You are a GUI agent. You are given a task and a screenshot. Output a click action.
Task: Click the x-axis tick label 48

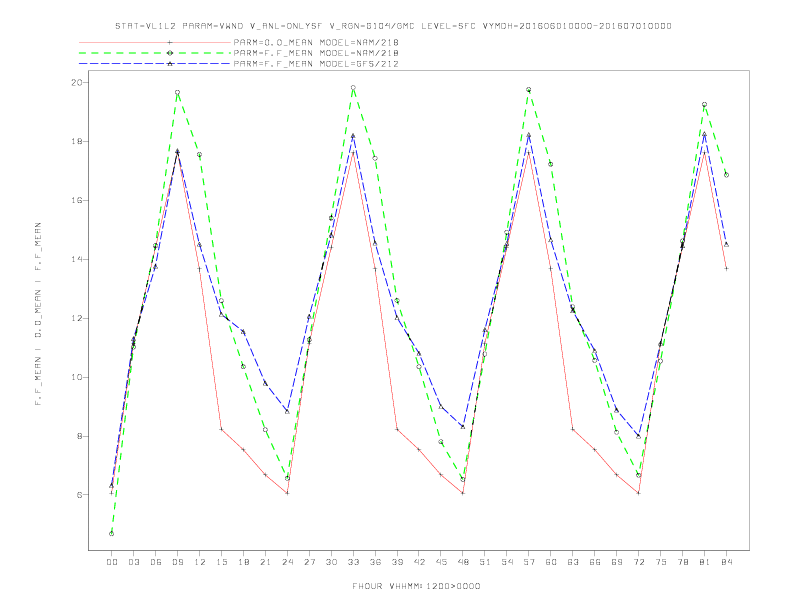(x=463, y=562)
